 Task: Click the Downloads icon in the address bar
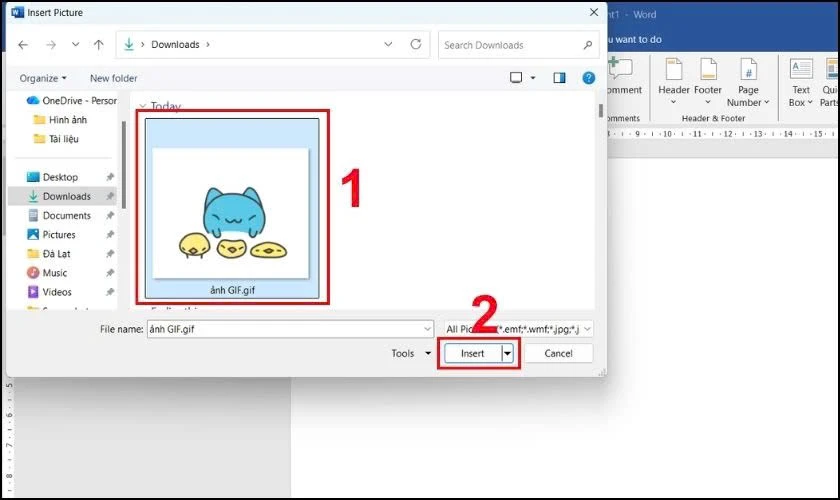129,44
